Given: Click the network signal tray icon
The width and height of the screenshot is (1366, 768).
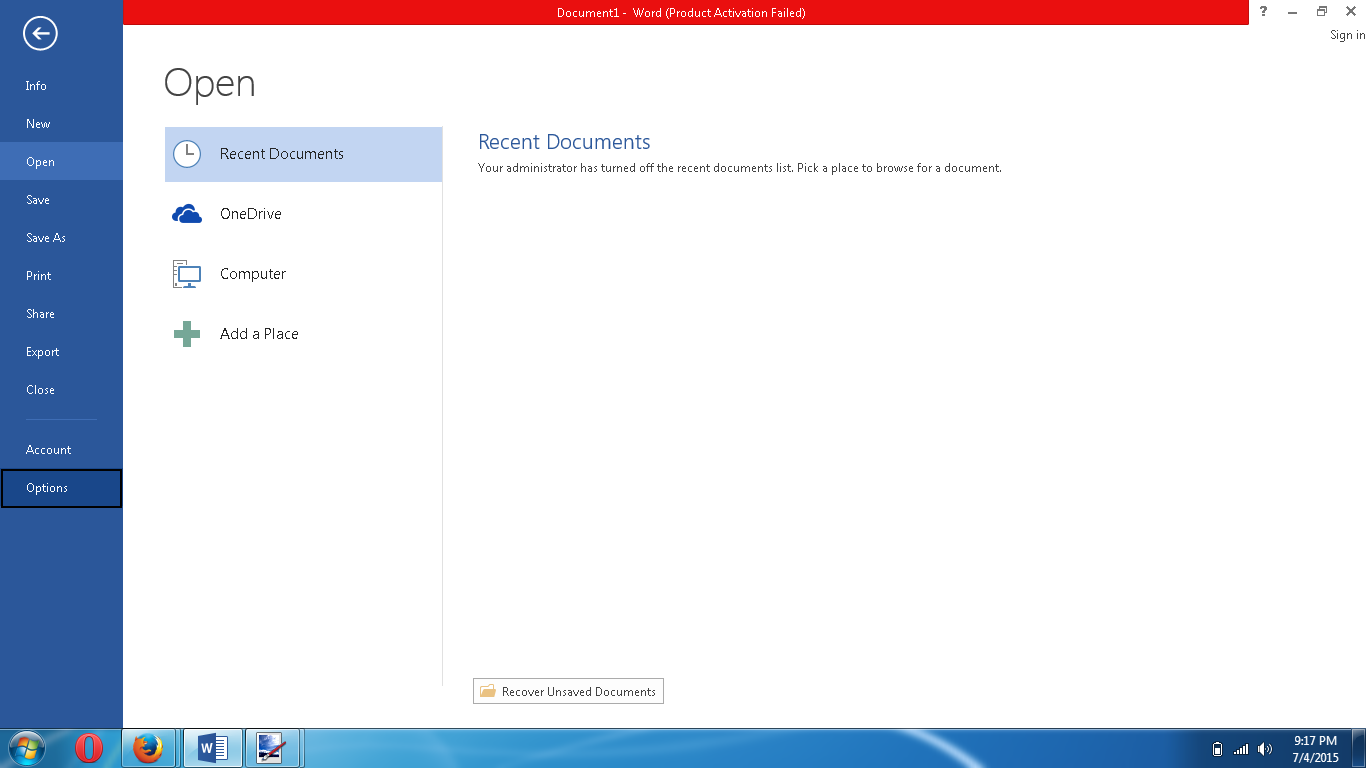Looking at the screenshot, I should point(1241,749).
